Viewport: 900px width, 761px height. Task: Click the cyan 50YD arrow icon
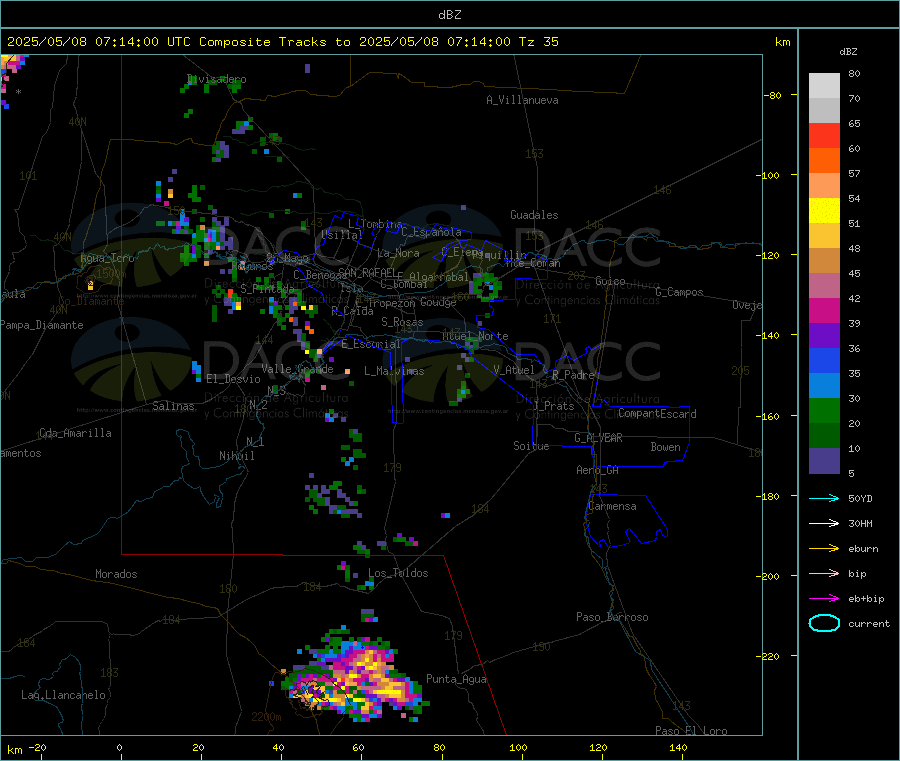(824, 498)
